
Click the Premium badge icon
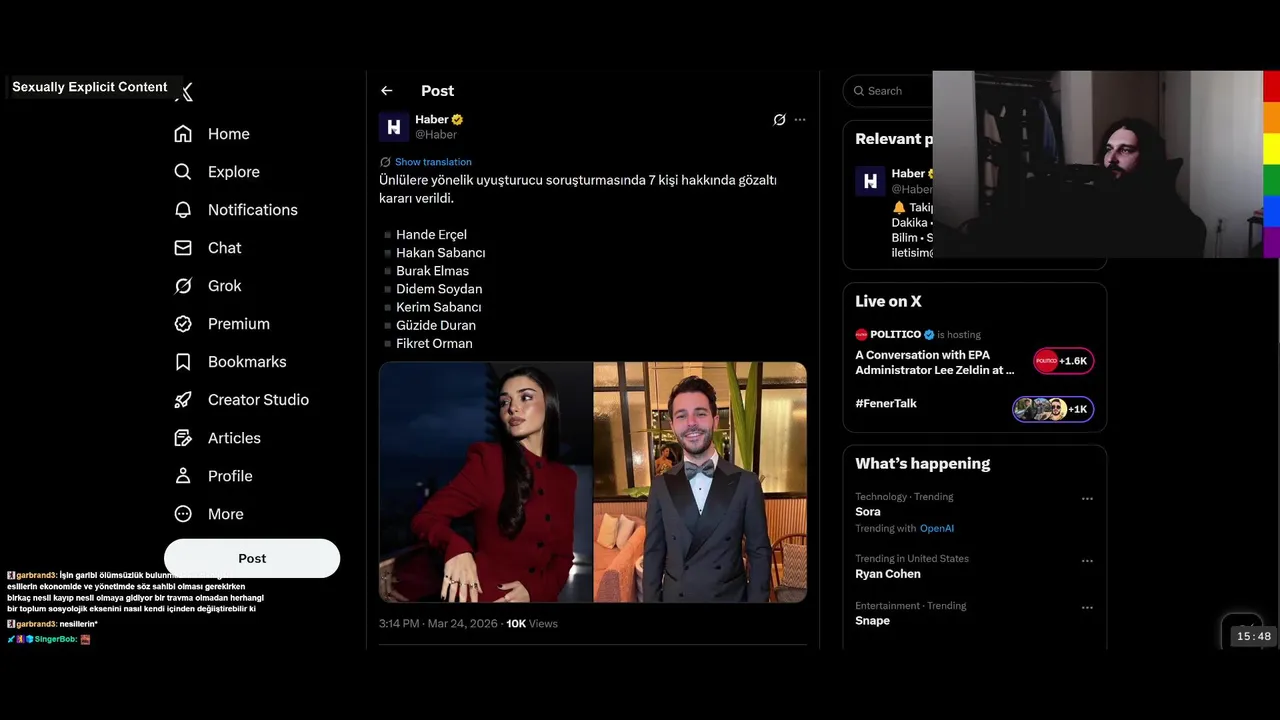tap(183, 324)
